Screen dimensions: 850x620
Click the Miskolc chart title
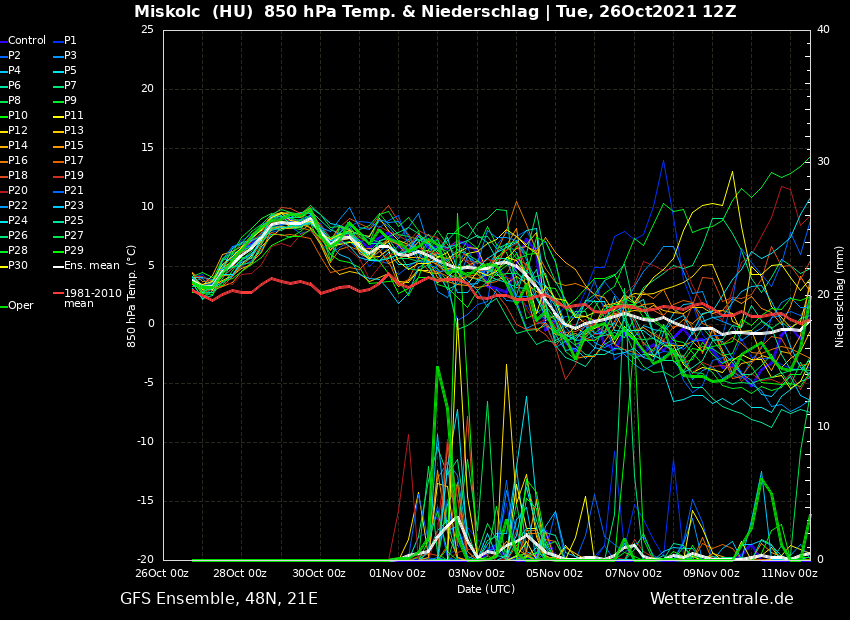[435, 12]
